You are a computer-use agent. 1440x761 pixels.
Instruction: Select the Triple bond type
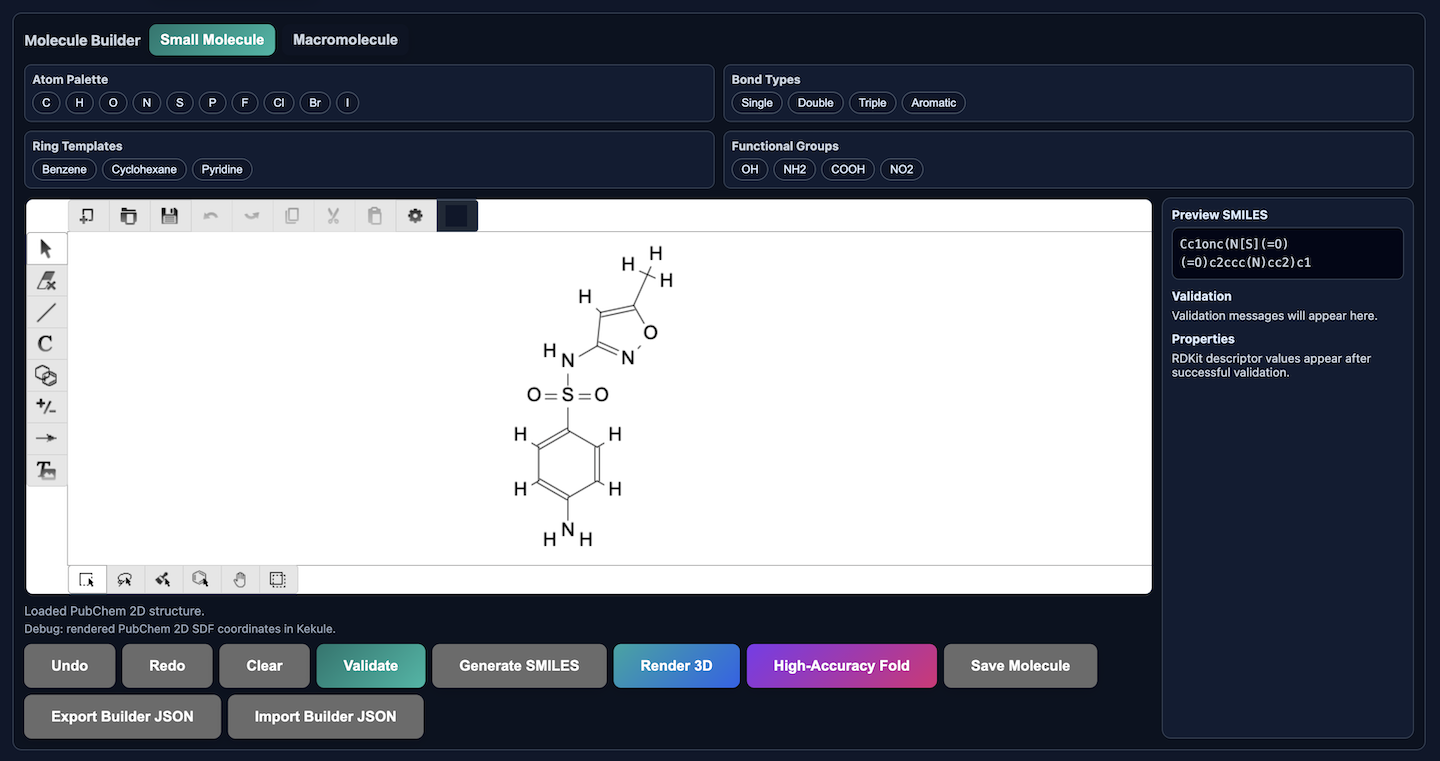pyautogui.click(x=873, y=103)
